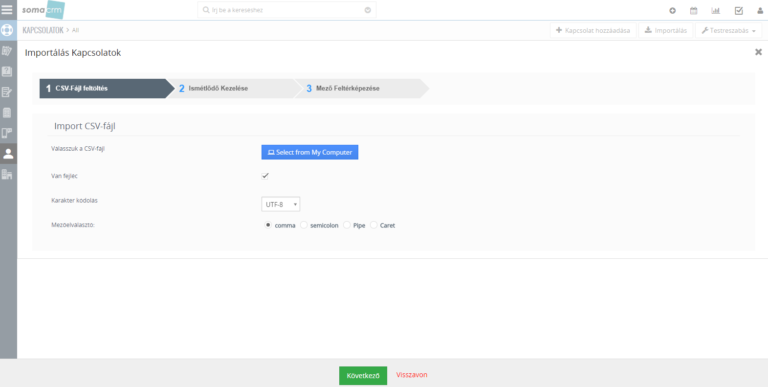Open the hamburger main menu
768x387 pixels.
pos(7,10)
